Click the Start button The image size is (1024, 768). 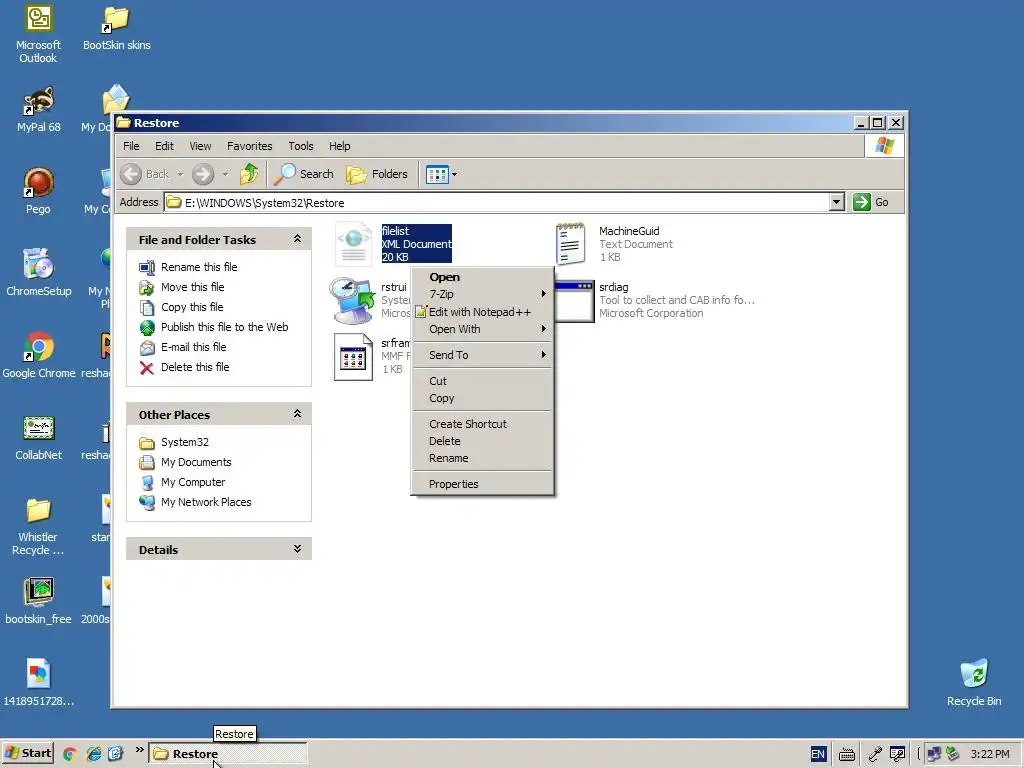[x=27, y=754]
